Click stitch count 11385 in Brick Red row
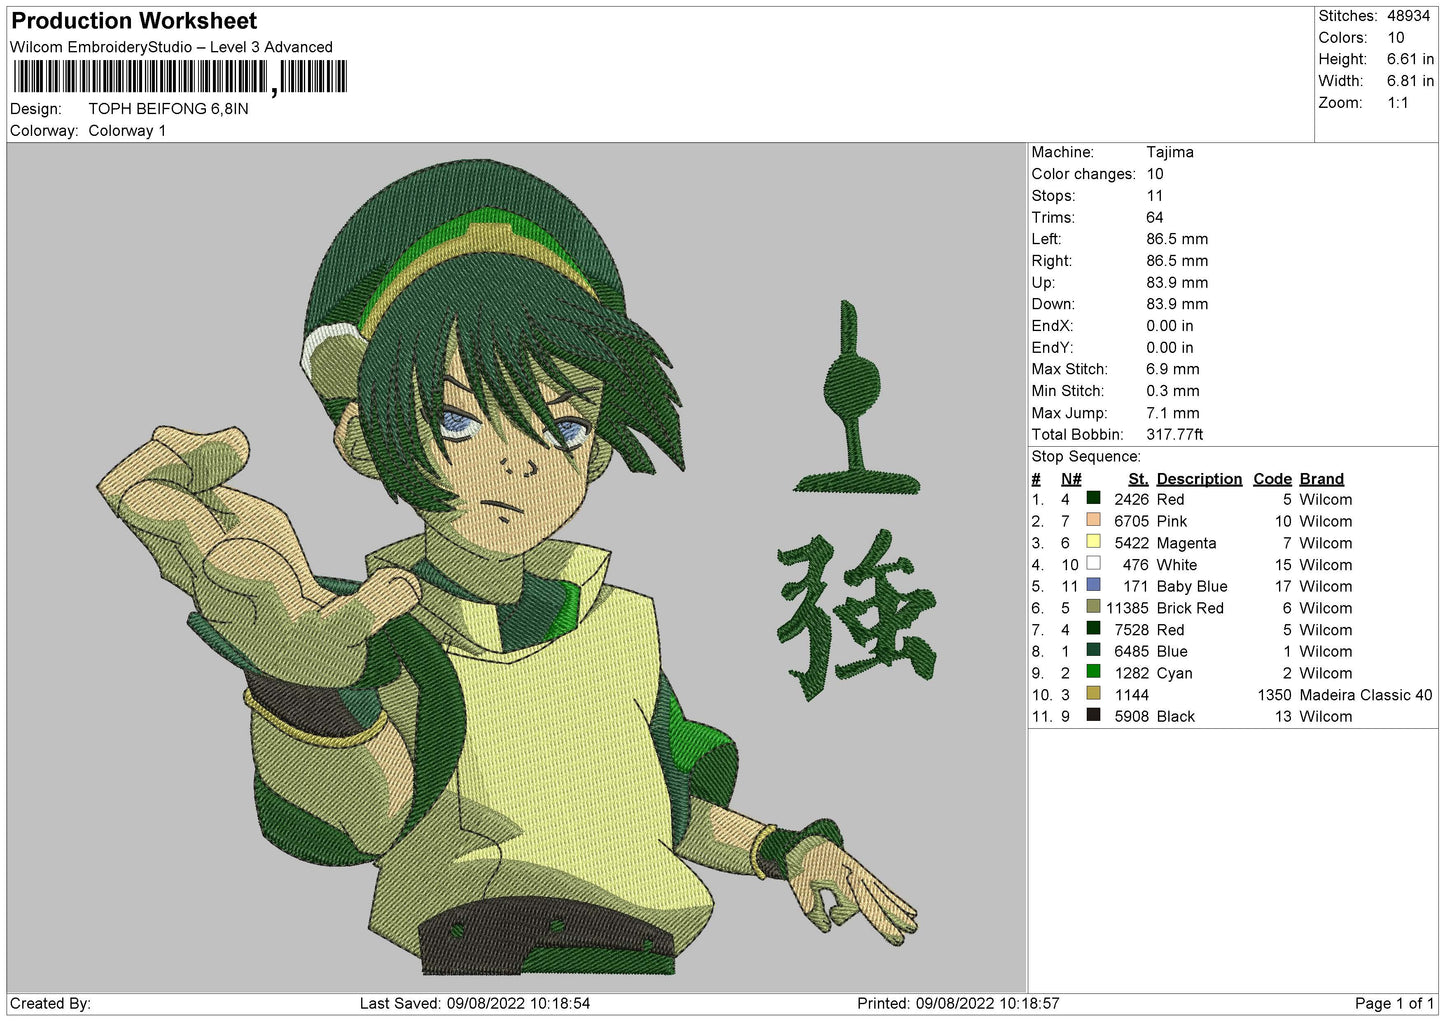The height and width of the screenshot is (1021, 1445). [1127, 608]
